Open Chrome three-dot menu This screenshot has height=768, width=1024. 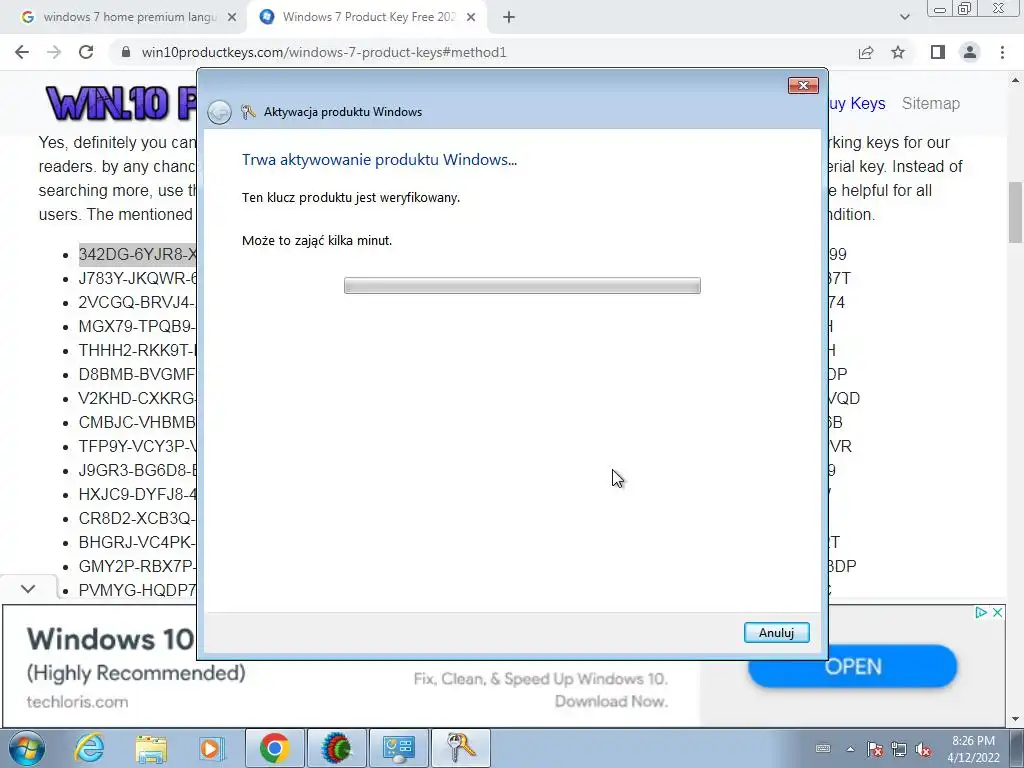(x=1002, y=52)
